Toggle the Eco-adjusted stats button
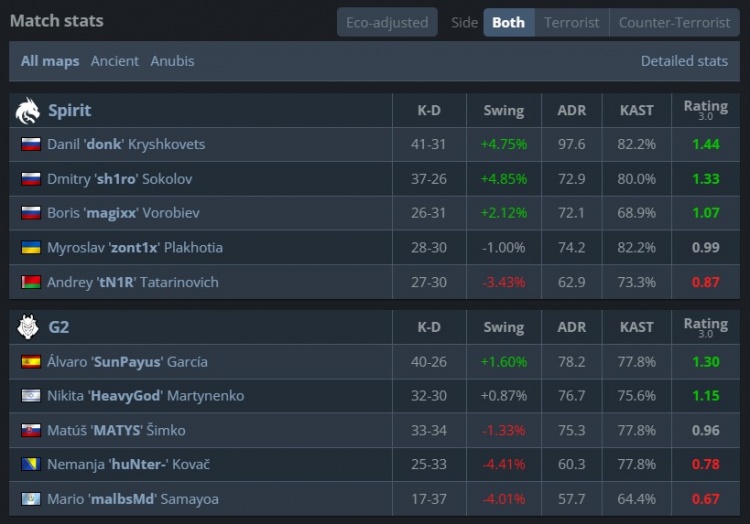 [387, 22]
